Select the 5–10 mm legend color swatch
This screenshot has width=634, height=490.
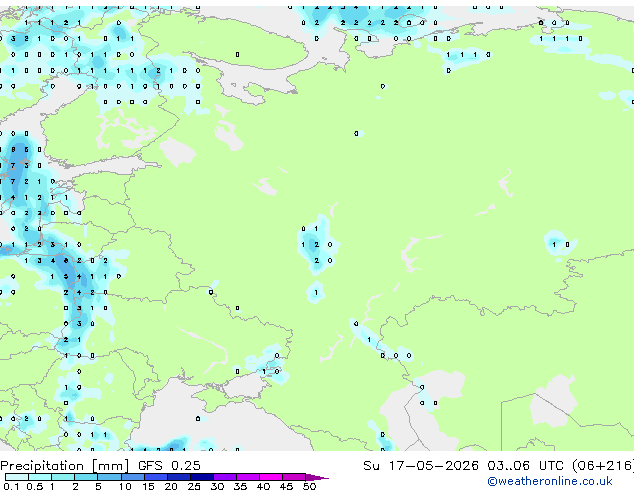(x=109, y=477)
